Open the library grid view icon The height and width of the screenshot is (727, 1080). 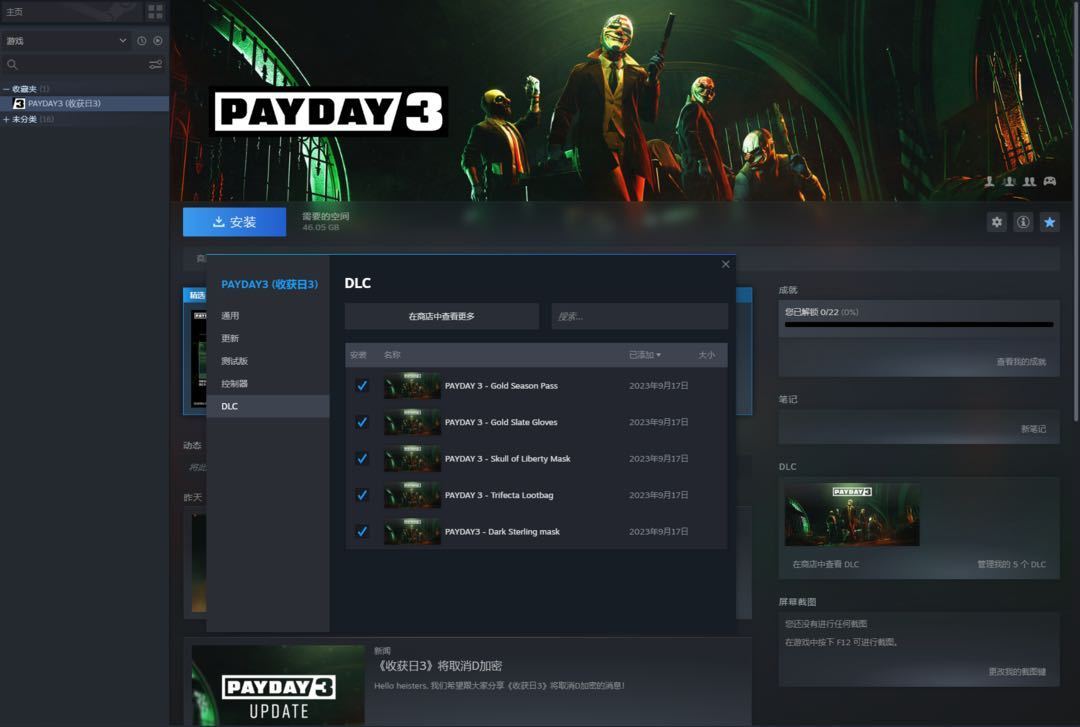click(155, 12)
